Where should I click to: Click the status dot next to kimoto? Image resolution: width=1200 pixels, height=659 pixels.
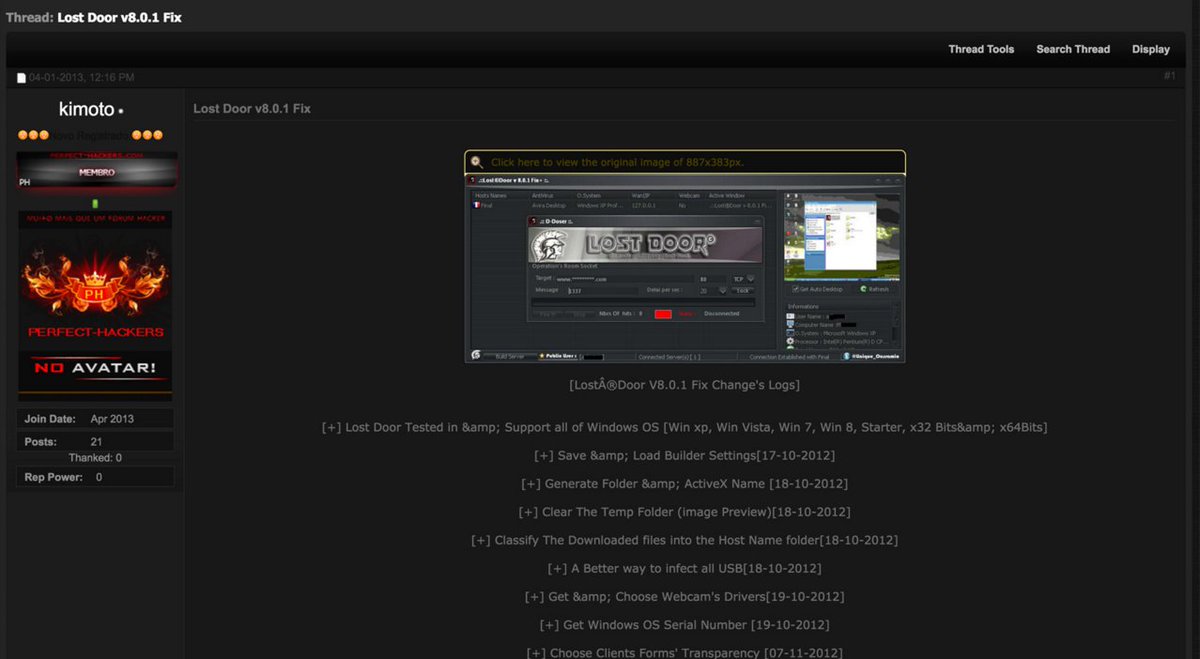(x=121, y=111)
